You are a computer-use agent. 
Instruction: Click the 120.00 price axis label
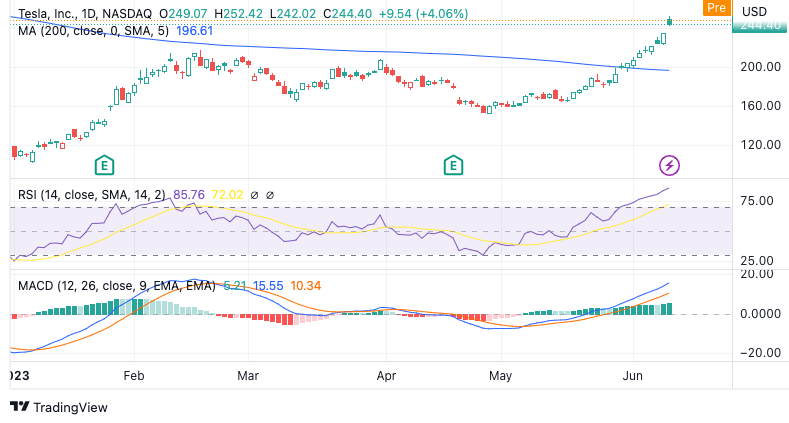click(x=760, y=145)
